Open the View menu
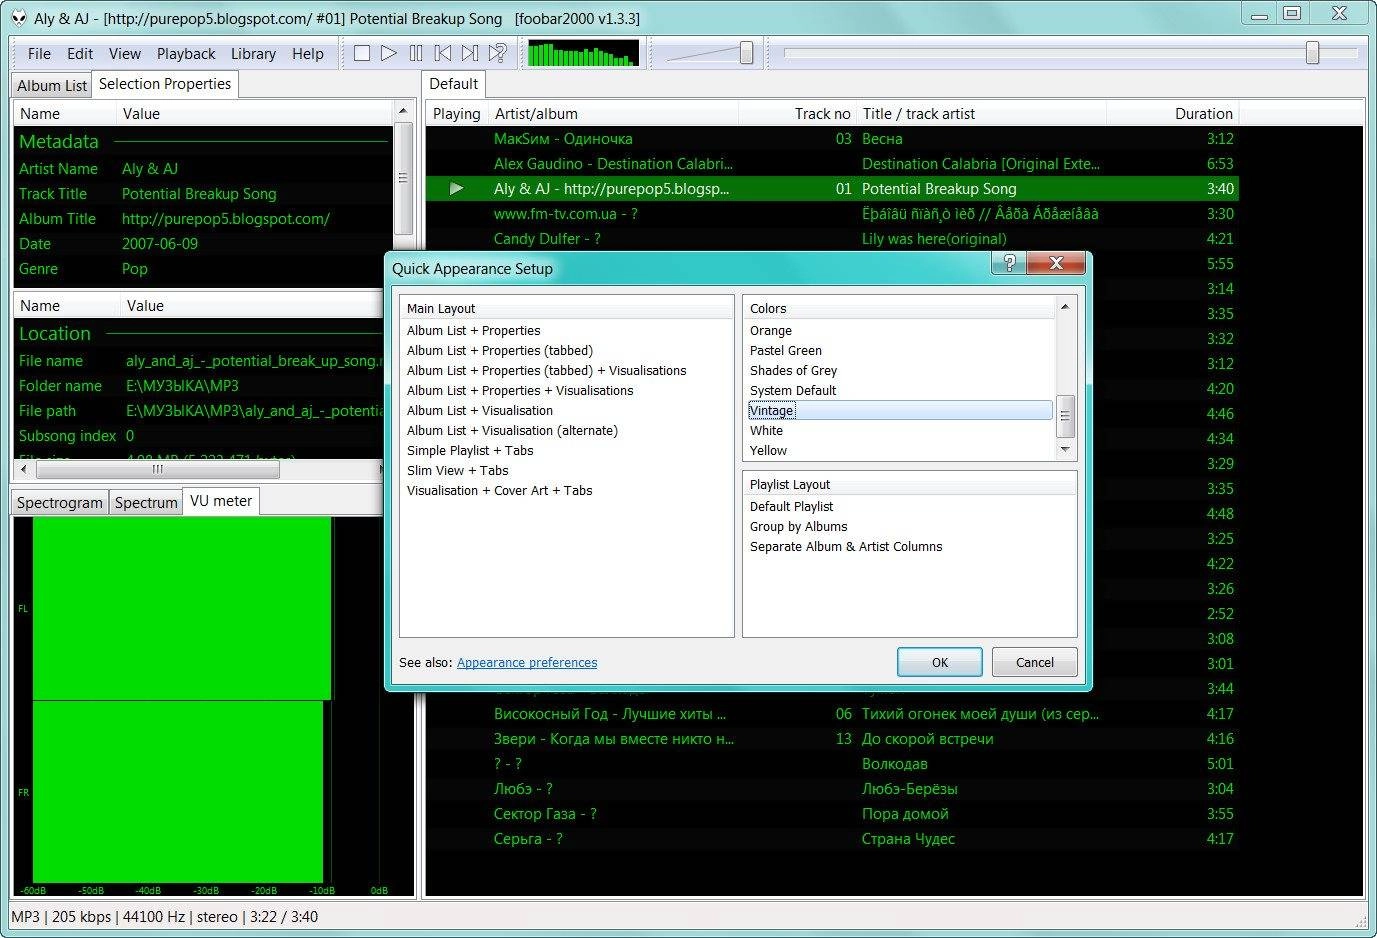Screen dimensions: 1377x938 pos(125,54)
